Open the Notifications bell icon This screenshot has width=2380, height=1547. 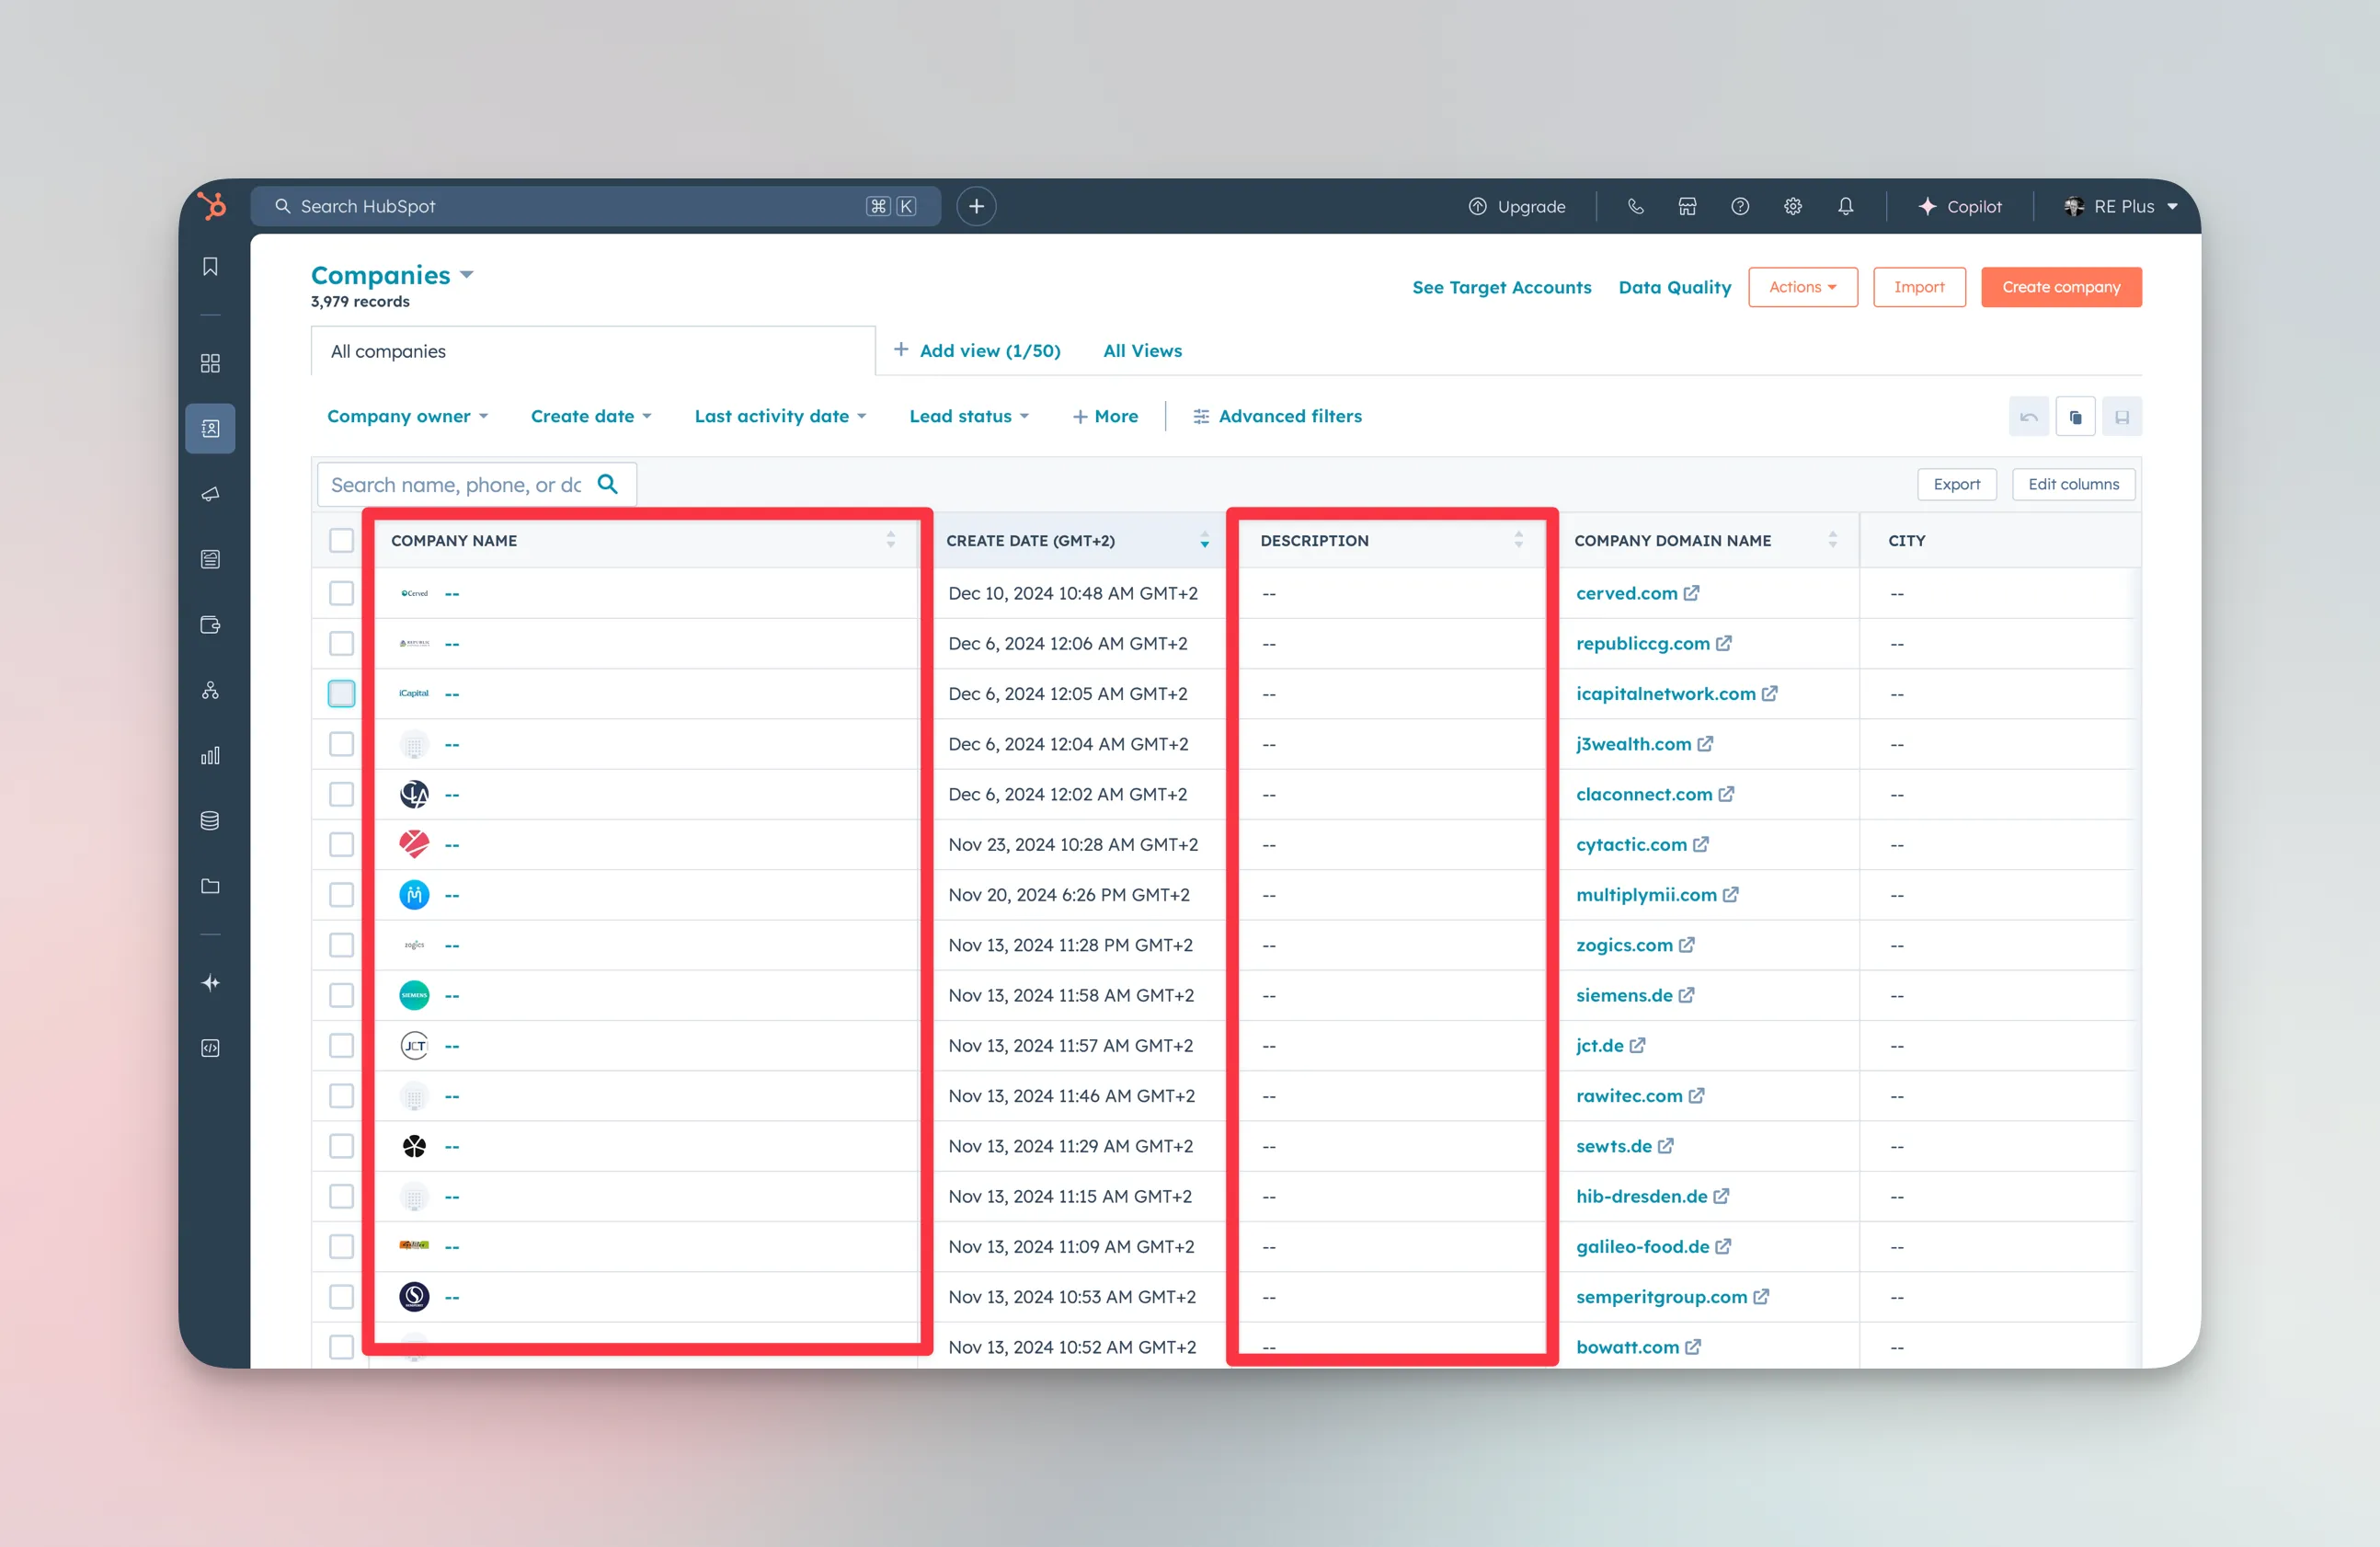click(1846, 206)
